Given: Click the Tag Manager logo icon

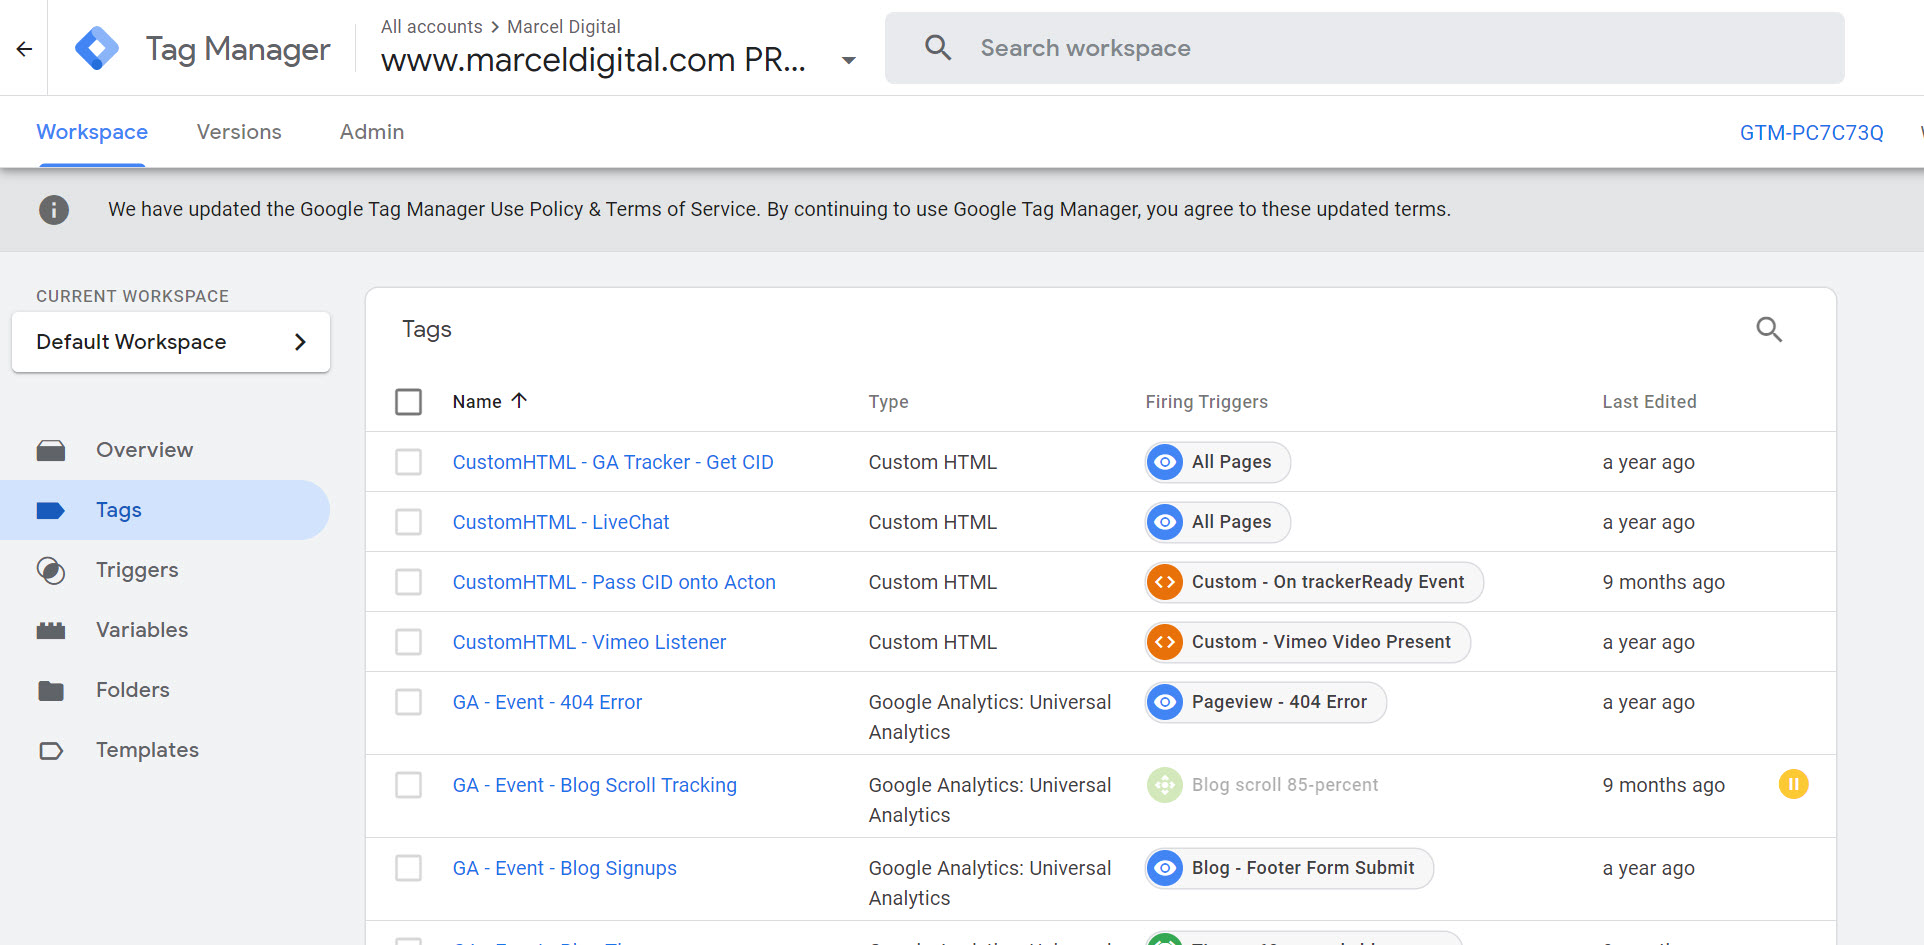Looking at the screenshot, I should (x=97, y=48).
